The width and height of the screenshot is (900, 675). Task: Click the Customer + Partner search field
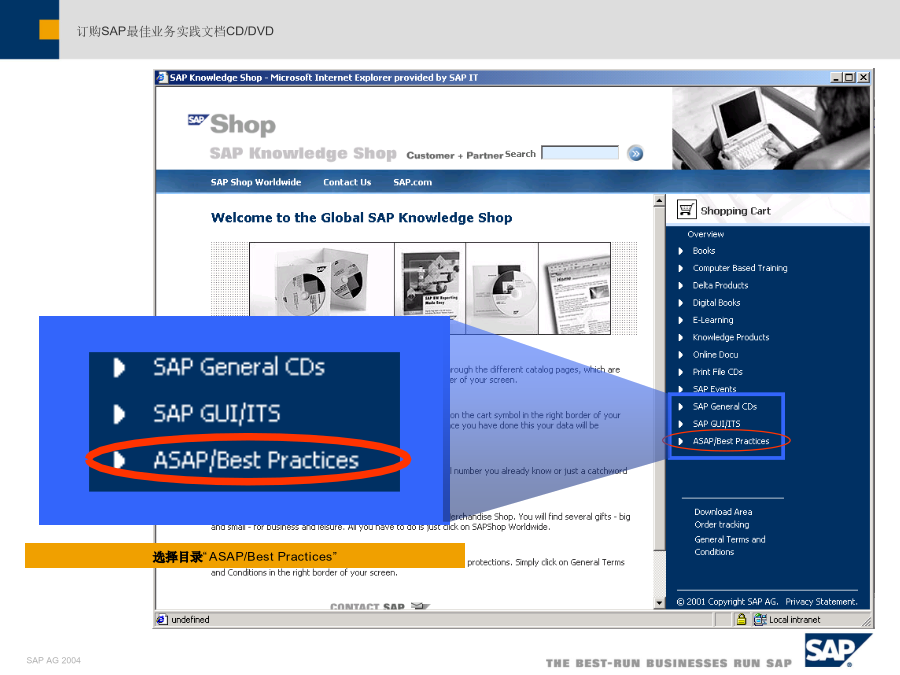click(580, 153)
